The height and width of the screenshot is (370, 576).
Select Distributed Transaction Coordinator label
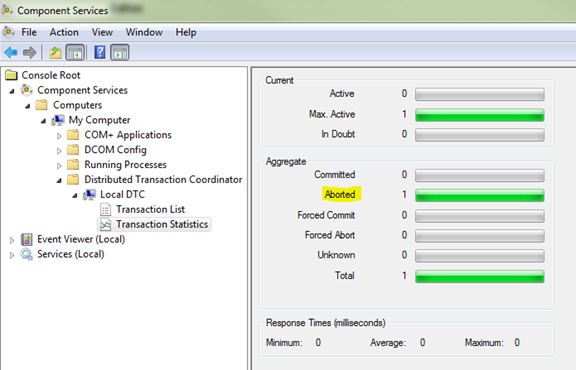tap(163, 179)
